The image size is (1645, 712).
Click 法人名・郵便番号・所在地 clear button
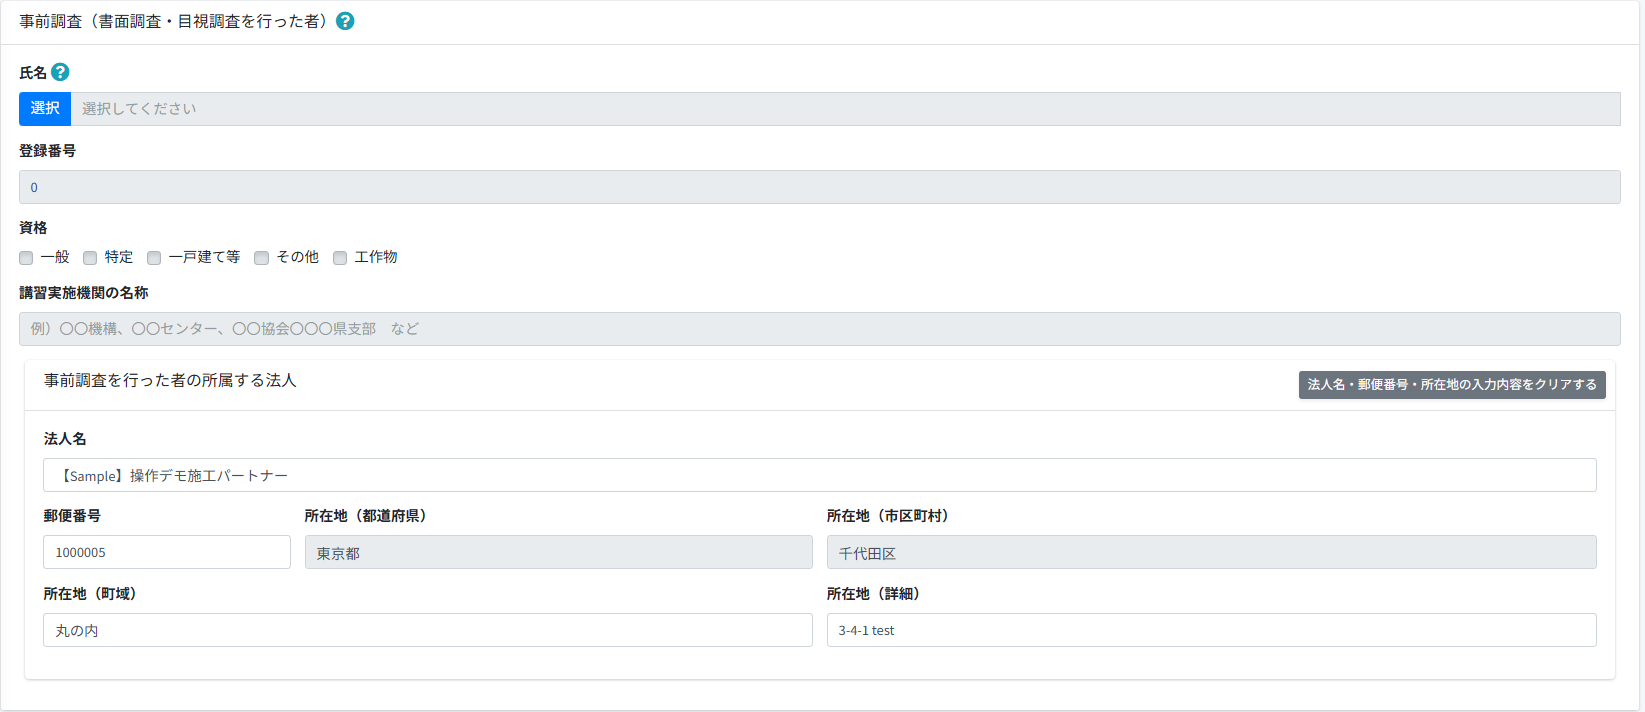coord(1451,385)
